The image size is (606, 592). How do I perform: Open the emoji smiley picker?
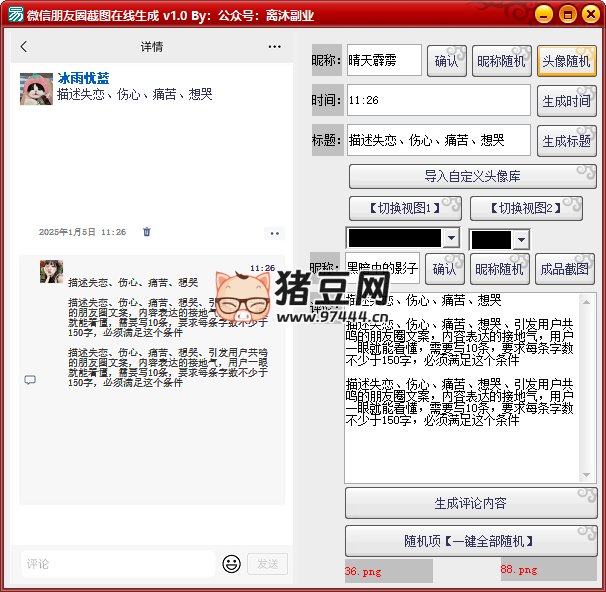pyautogui.click(x=232, y=564)
